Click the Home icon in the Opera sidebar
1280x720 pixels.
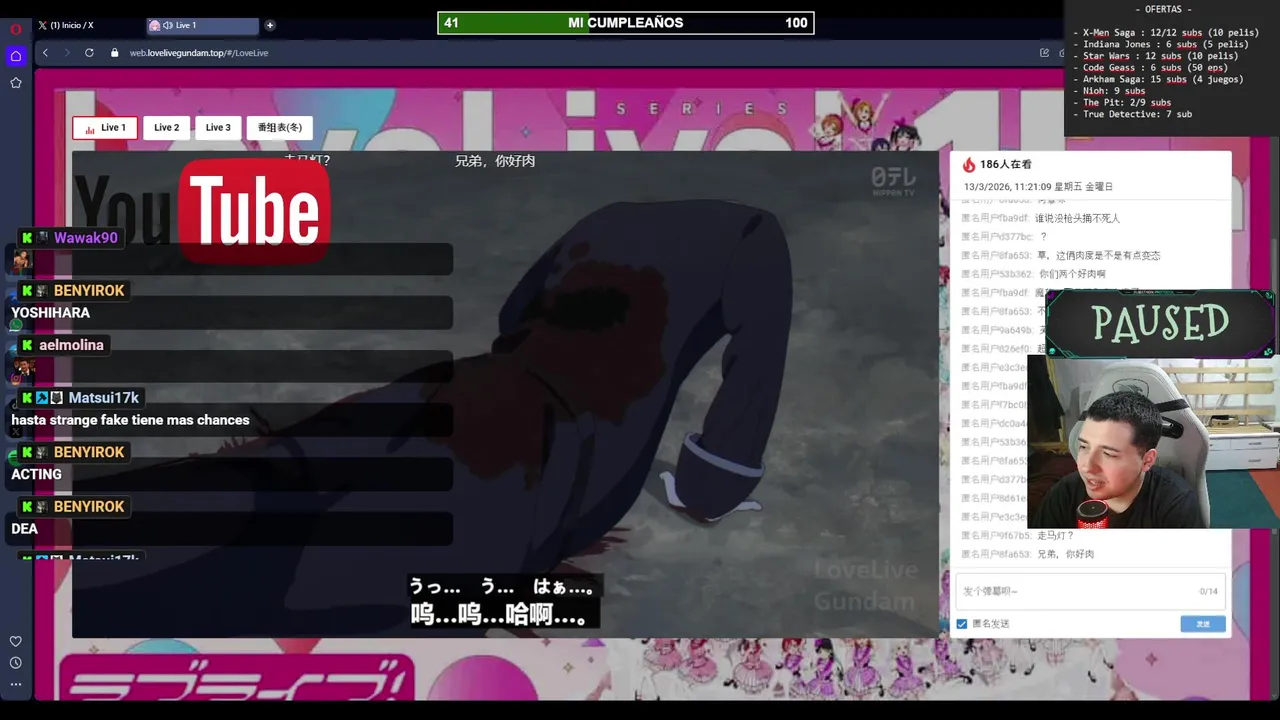16,56
